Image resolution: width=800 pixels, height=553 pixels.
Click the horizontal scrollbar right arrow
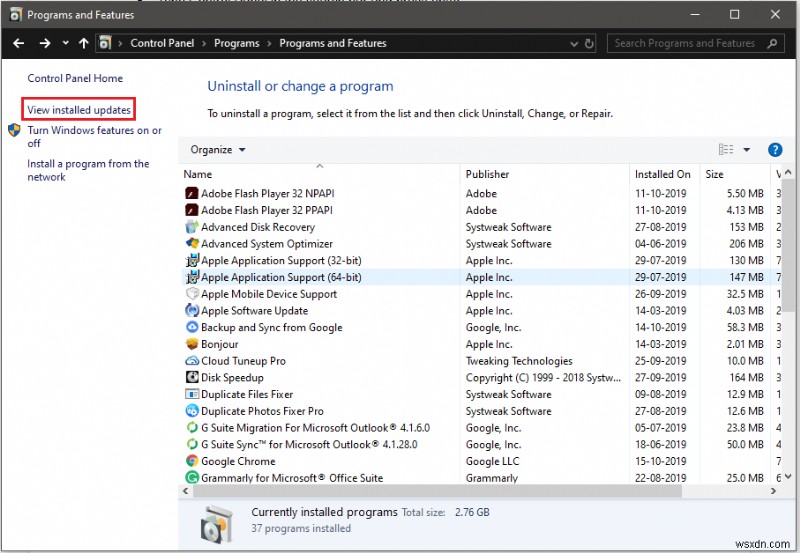pos(773,491)
